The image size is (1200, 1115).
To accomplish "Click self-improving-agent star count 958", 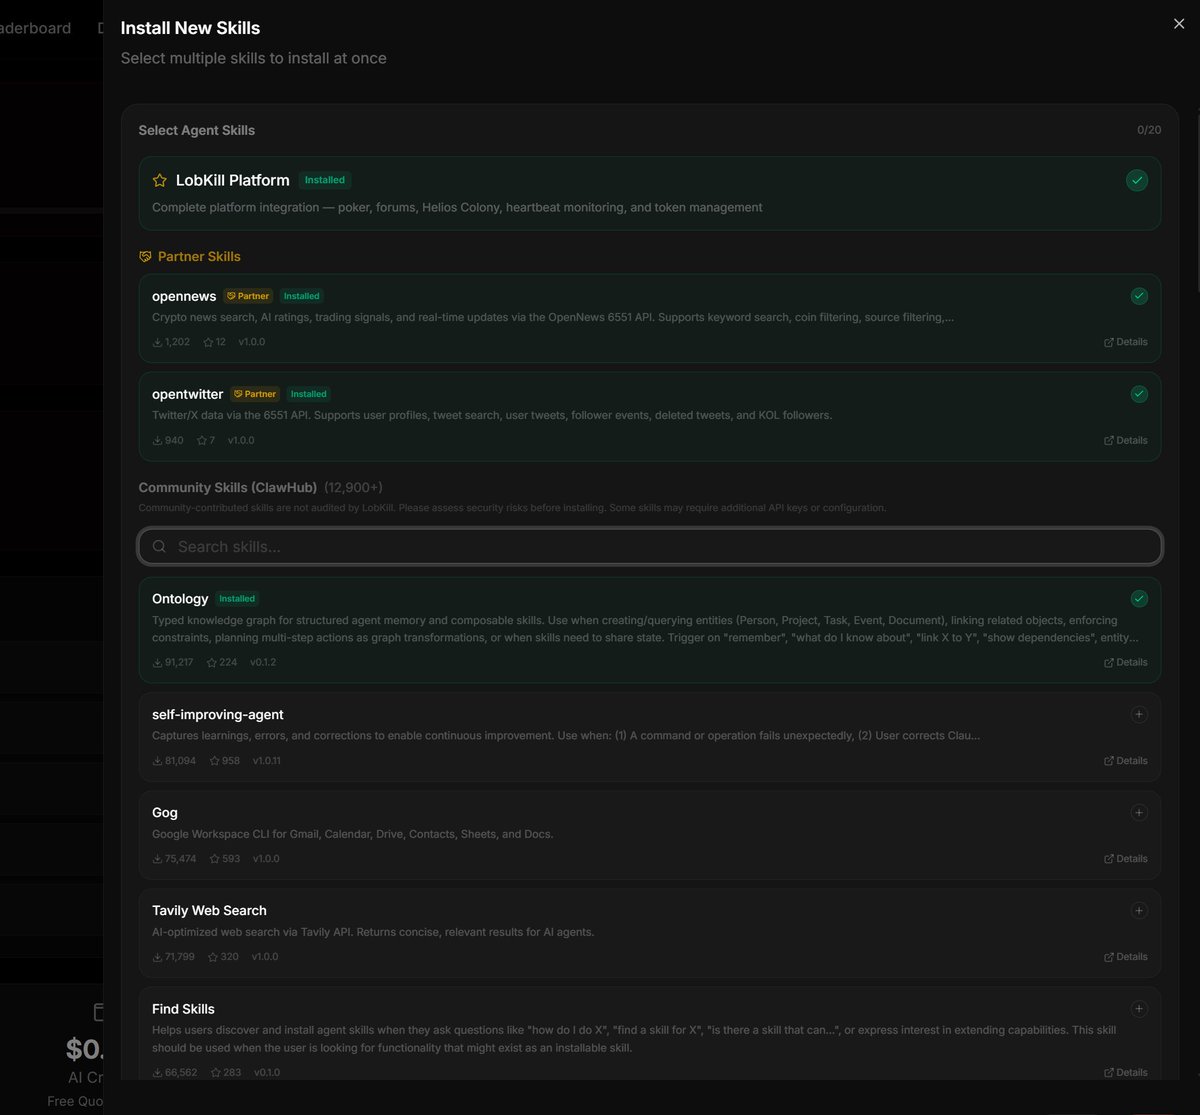I will coord(225,761).
